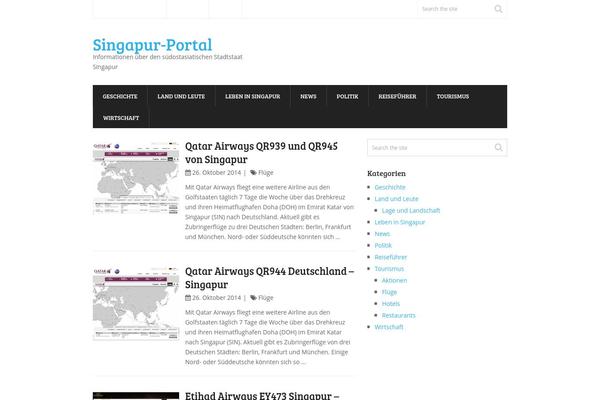Screen dimensions: 600x400
Task: Click Flüge tag under the QR939 post
Action: point(266,173)
